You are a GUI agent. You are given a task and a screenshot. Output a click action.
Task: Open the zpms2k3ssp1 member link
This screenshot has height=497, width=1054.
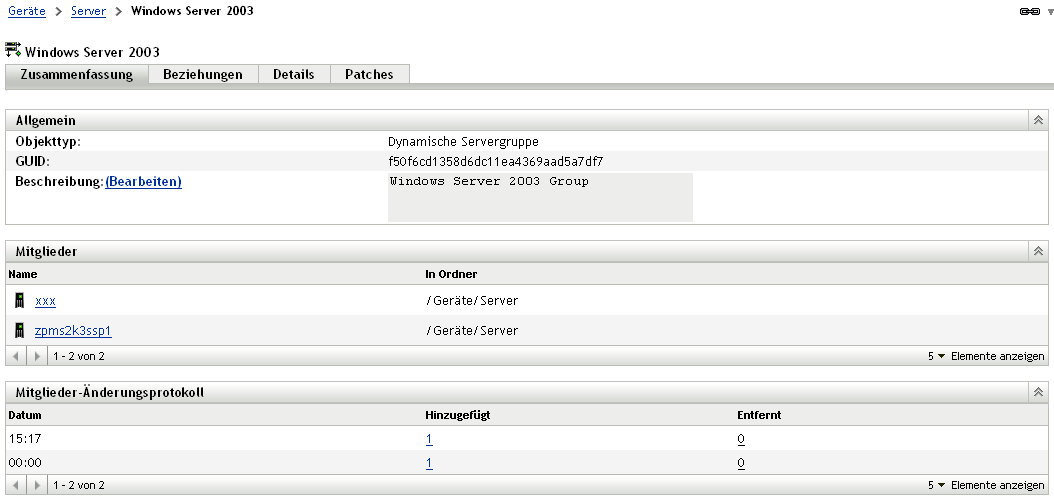point(73,330)
